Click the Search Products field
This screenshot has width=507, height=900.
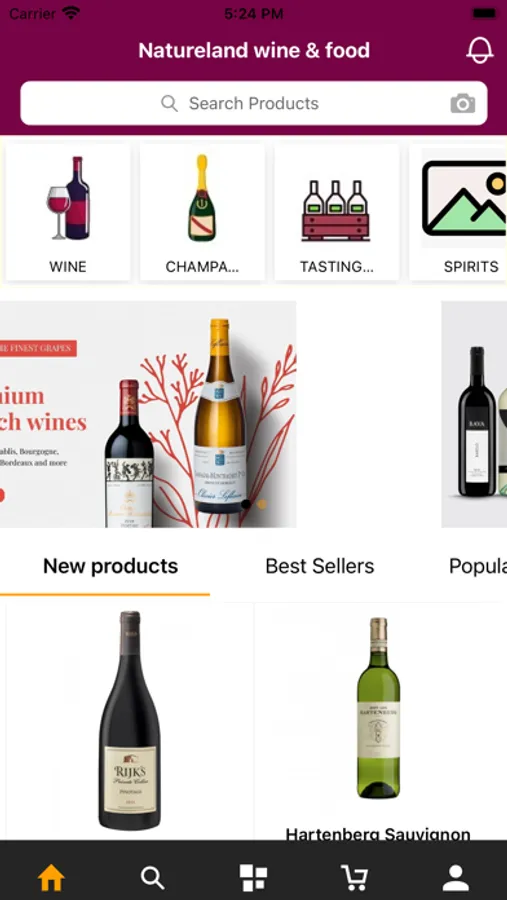point(254,103)
